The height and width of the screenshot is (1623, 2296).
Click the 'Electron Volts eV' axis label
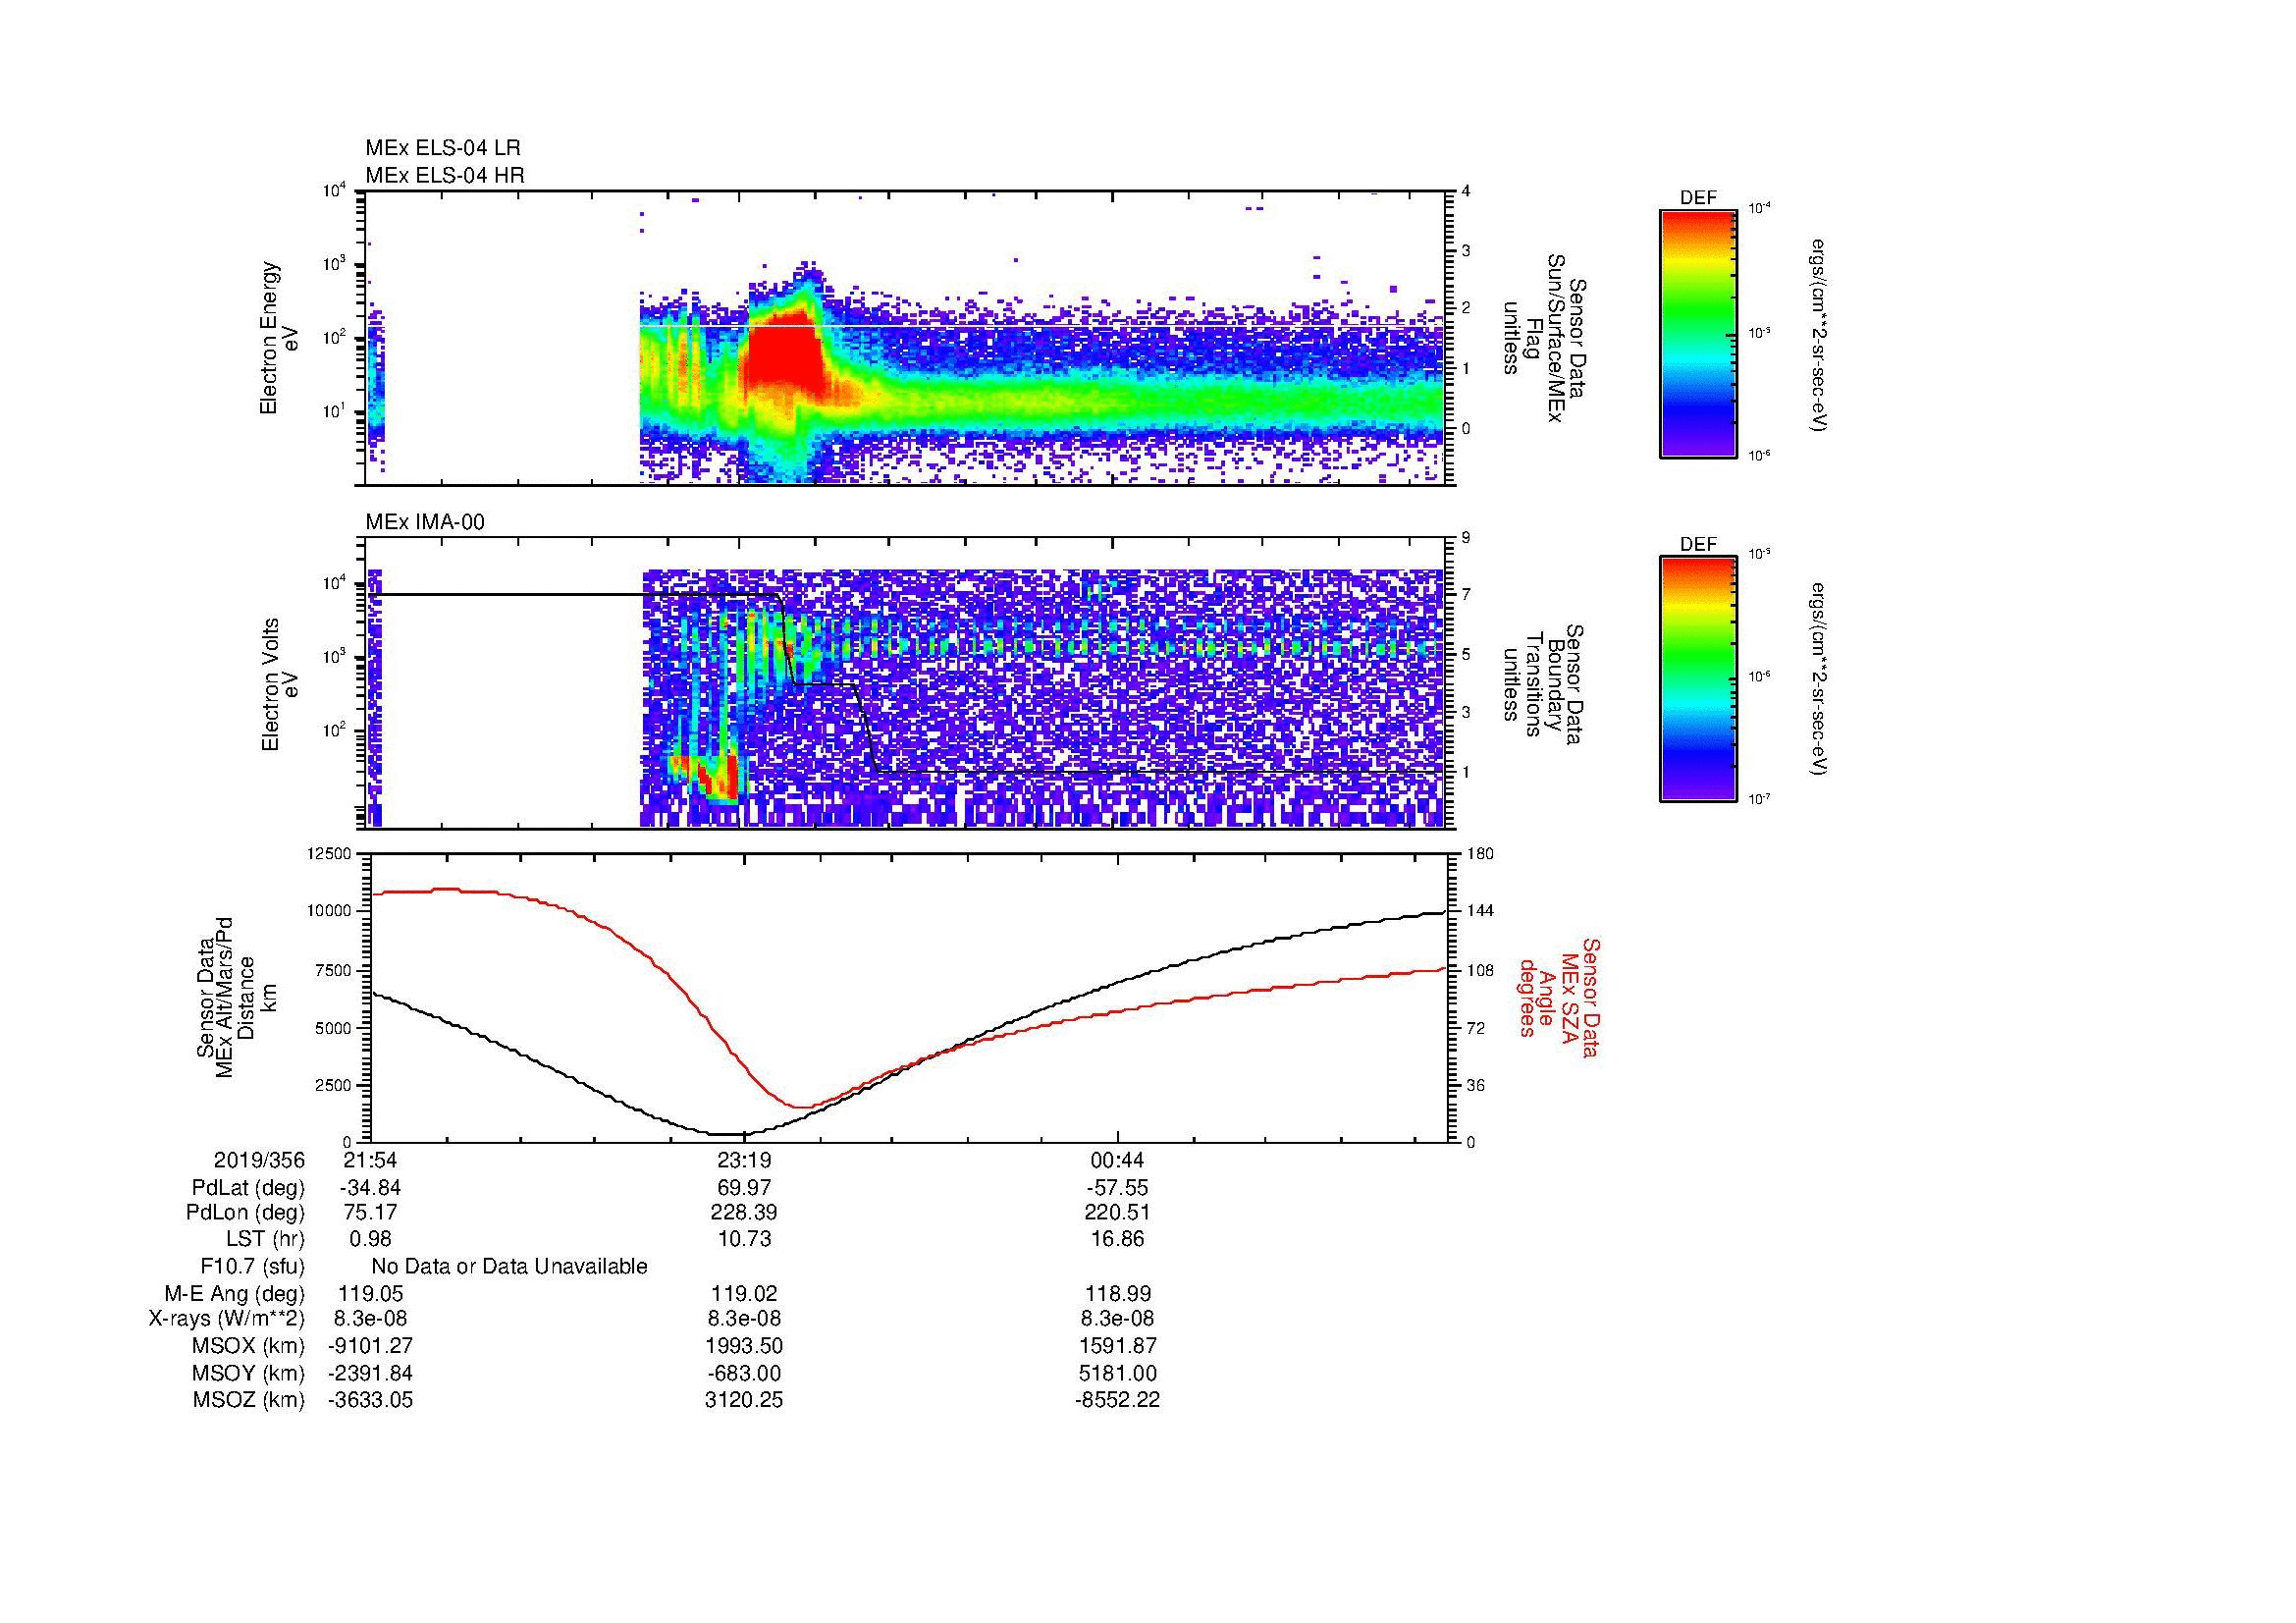pos(279,685)
